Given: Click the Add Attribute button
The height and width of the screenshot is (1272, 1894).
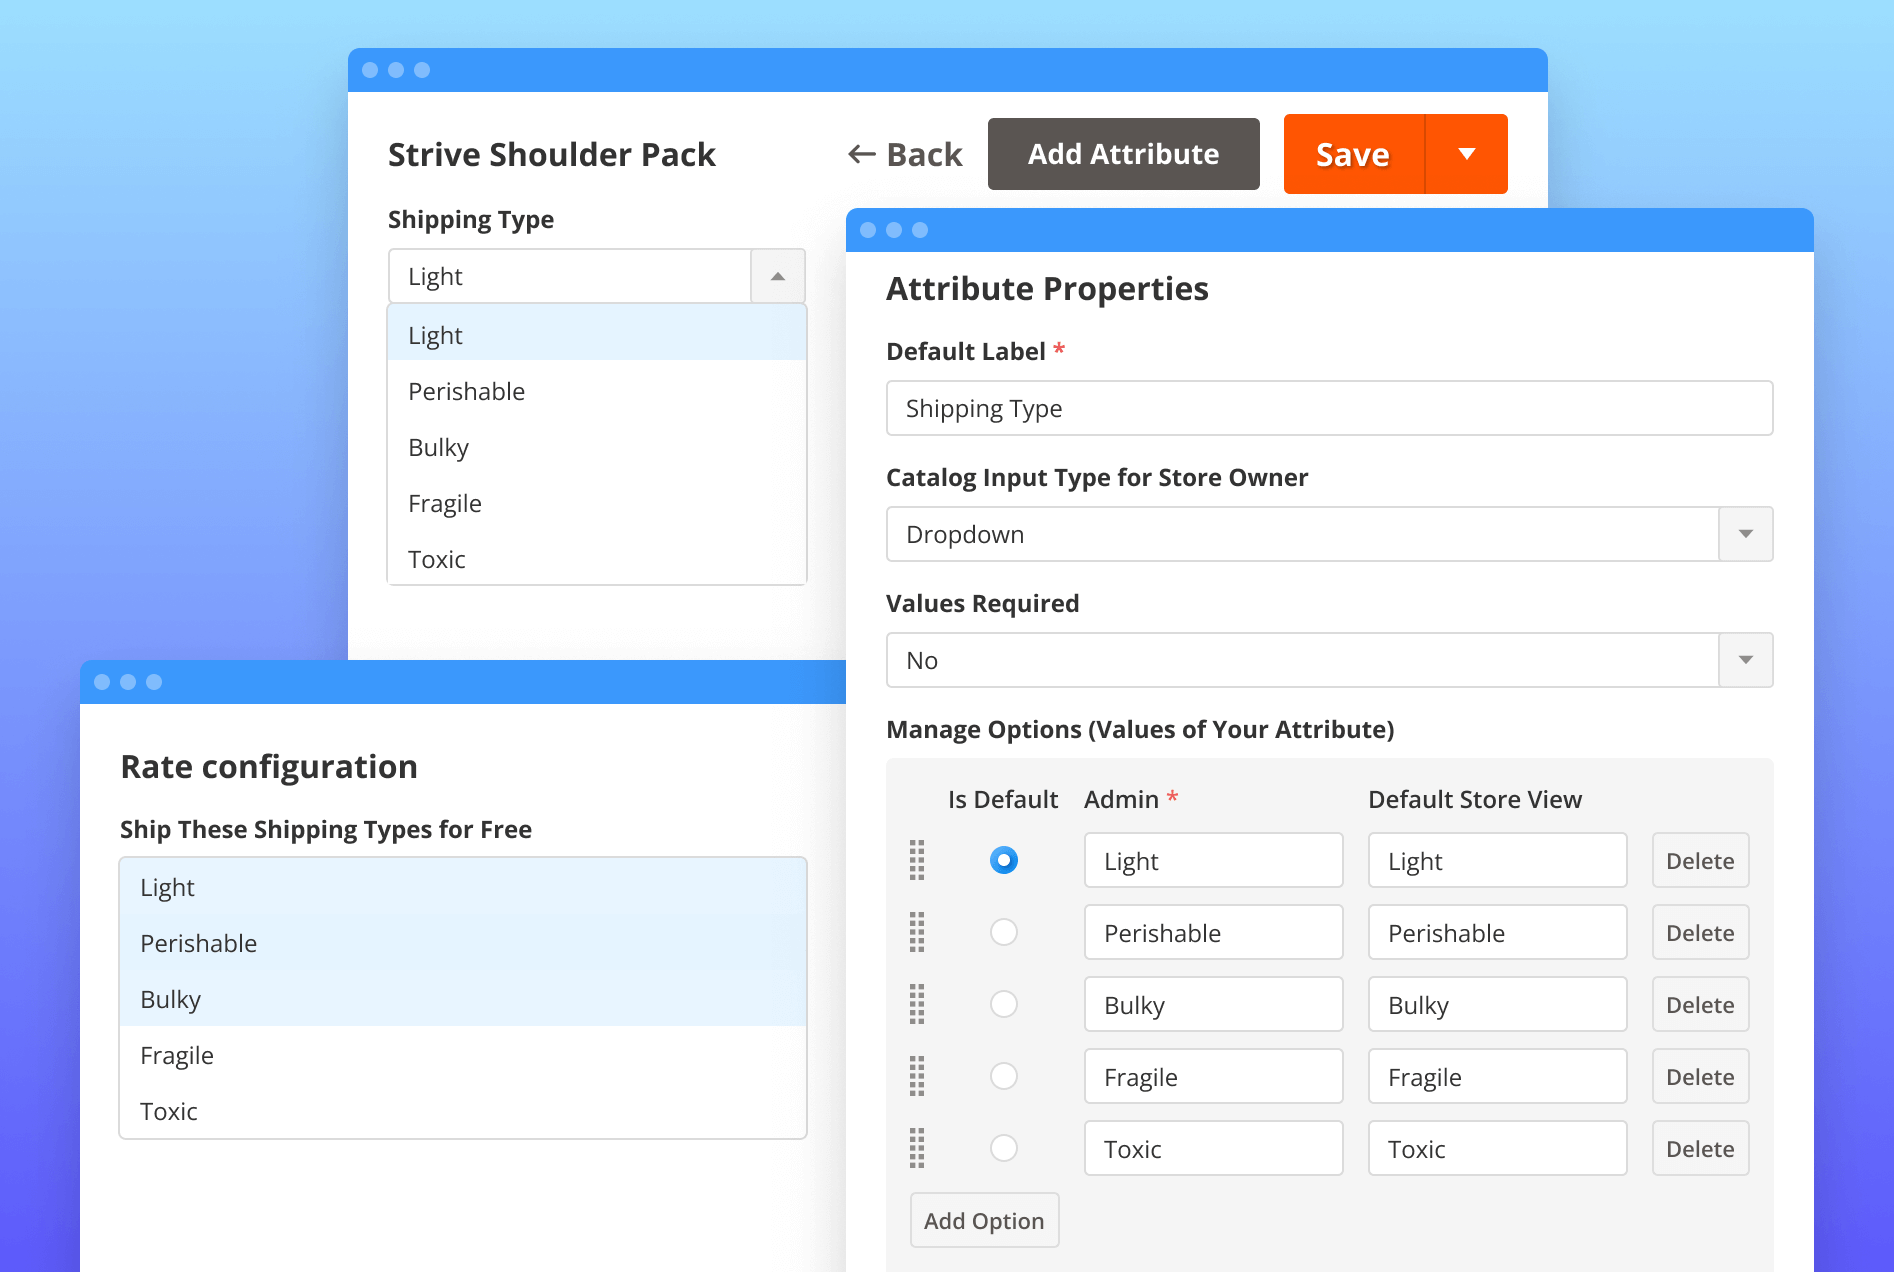Looking at the screenshot, I should click(x=1123, y=153).
